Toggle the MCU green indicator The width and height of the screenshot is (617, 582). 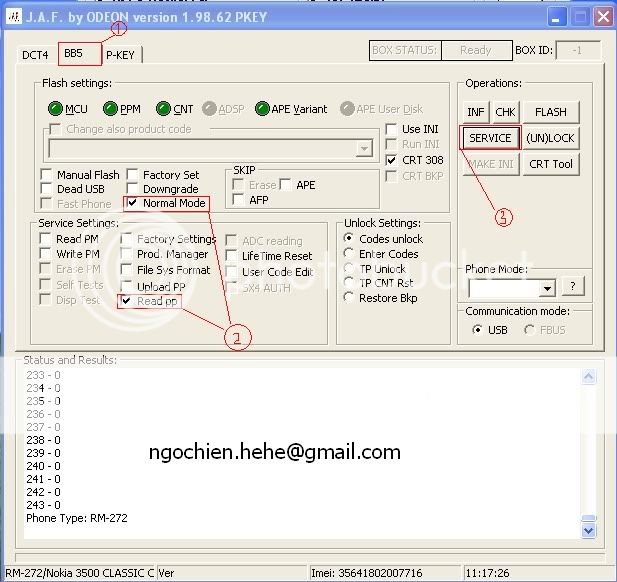coord(55,109)
